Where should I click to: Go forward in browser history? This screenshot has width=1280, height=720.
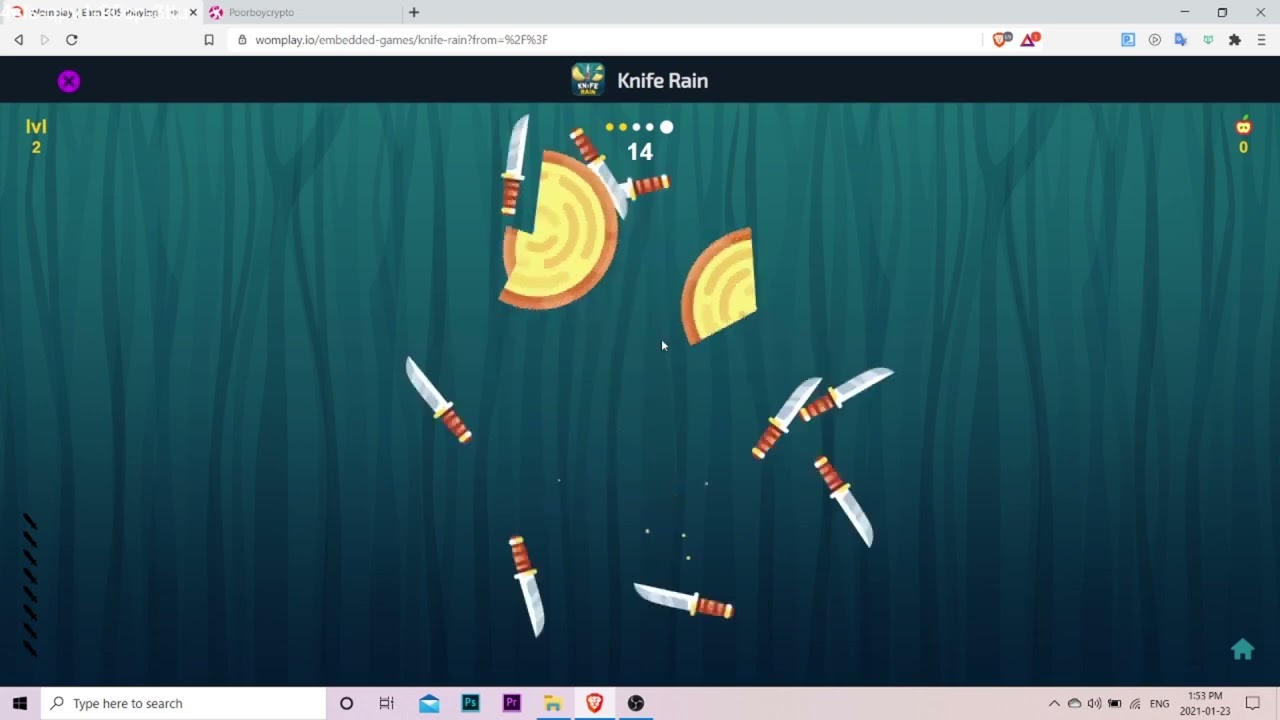click(44, 40)
